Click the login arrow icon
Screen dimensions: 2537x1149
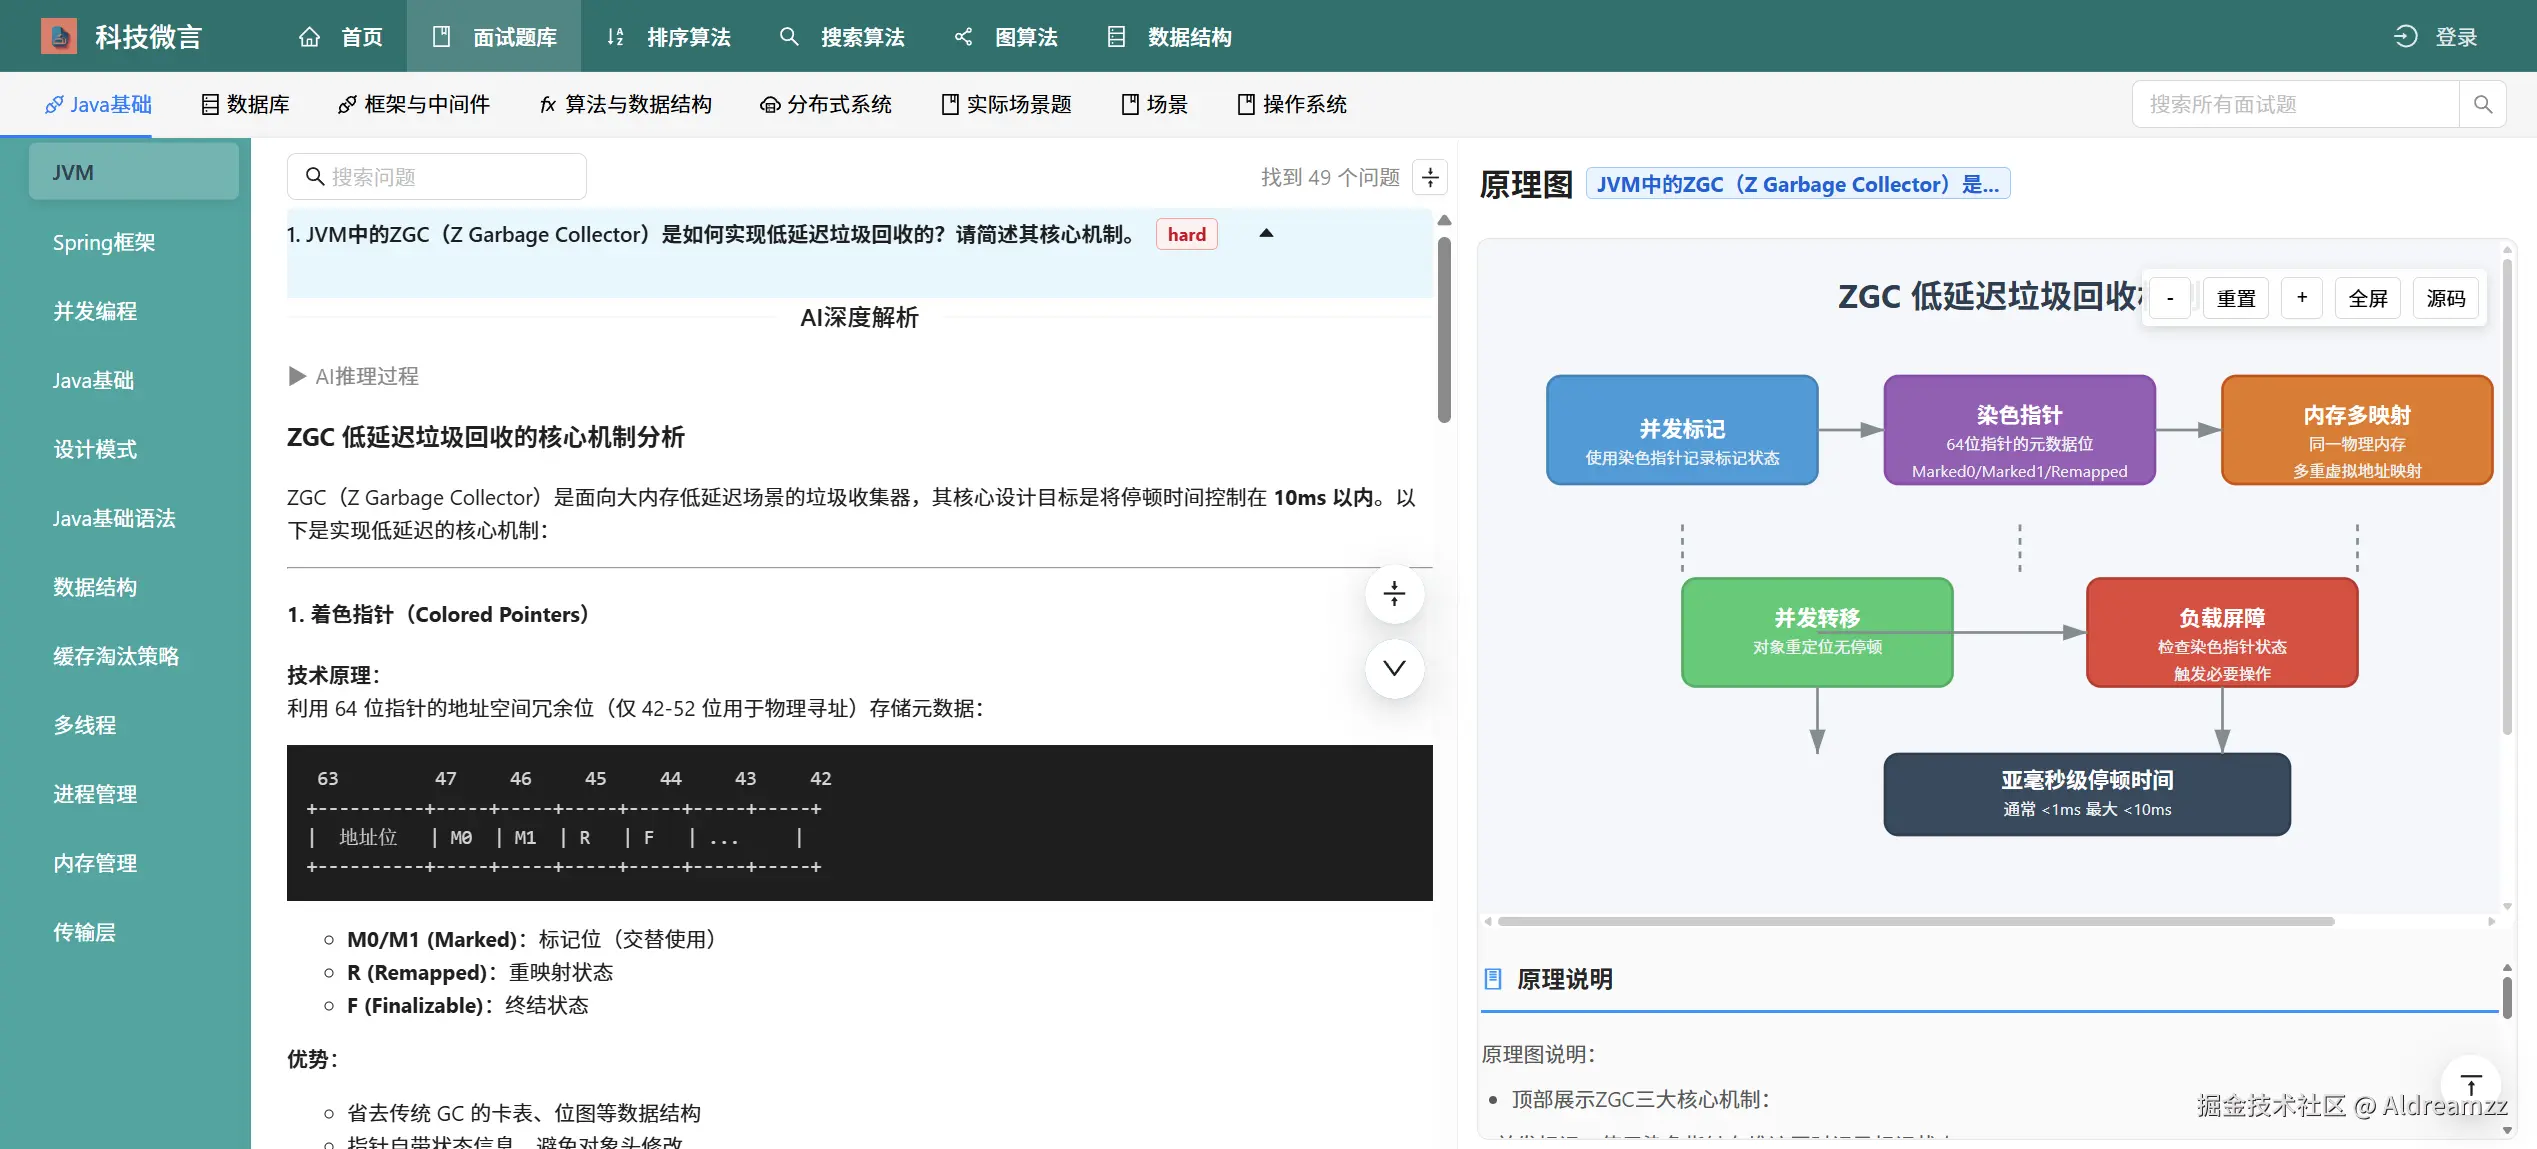2405,37
